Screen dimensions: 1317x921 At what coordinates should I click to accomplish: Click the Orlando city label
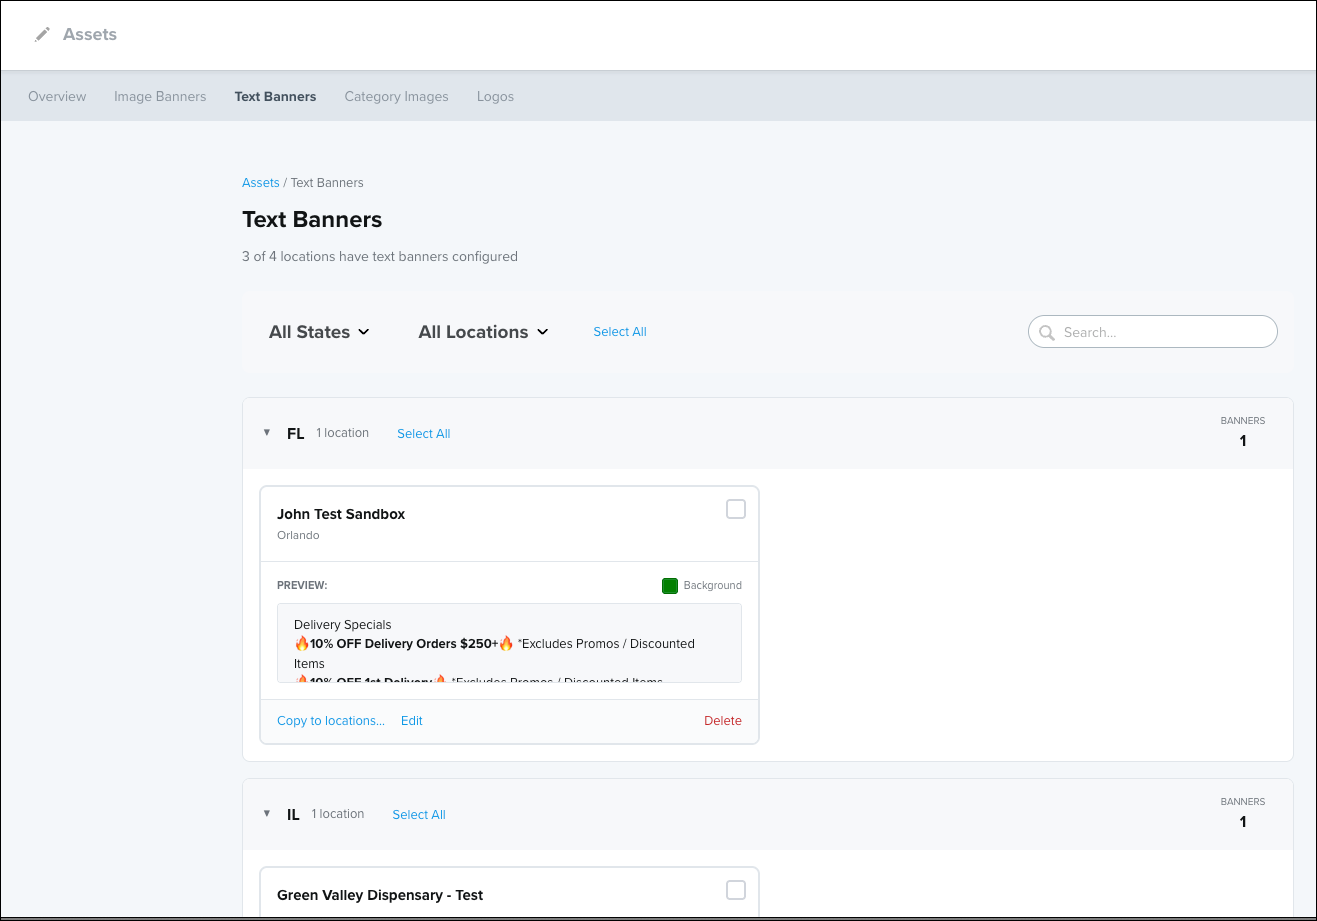point(298,536)
